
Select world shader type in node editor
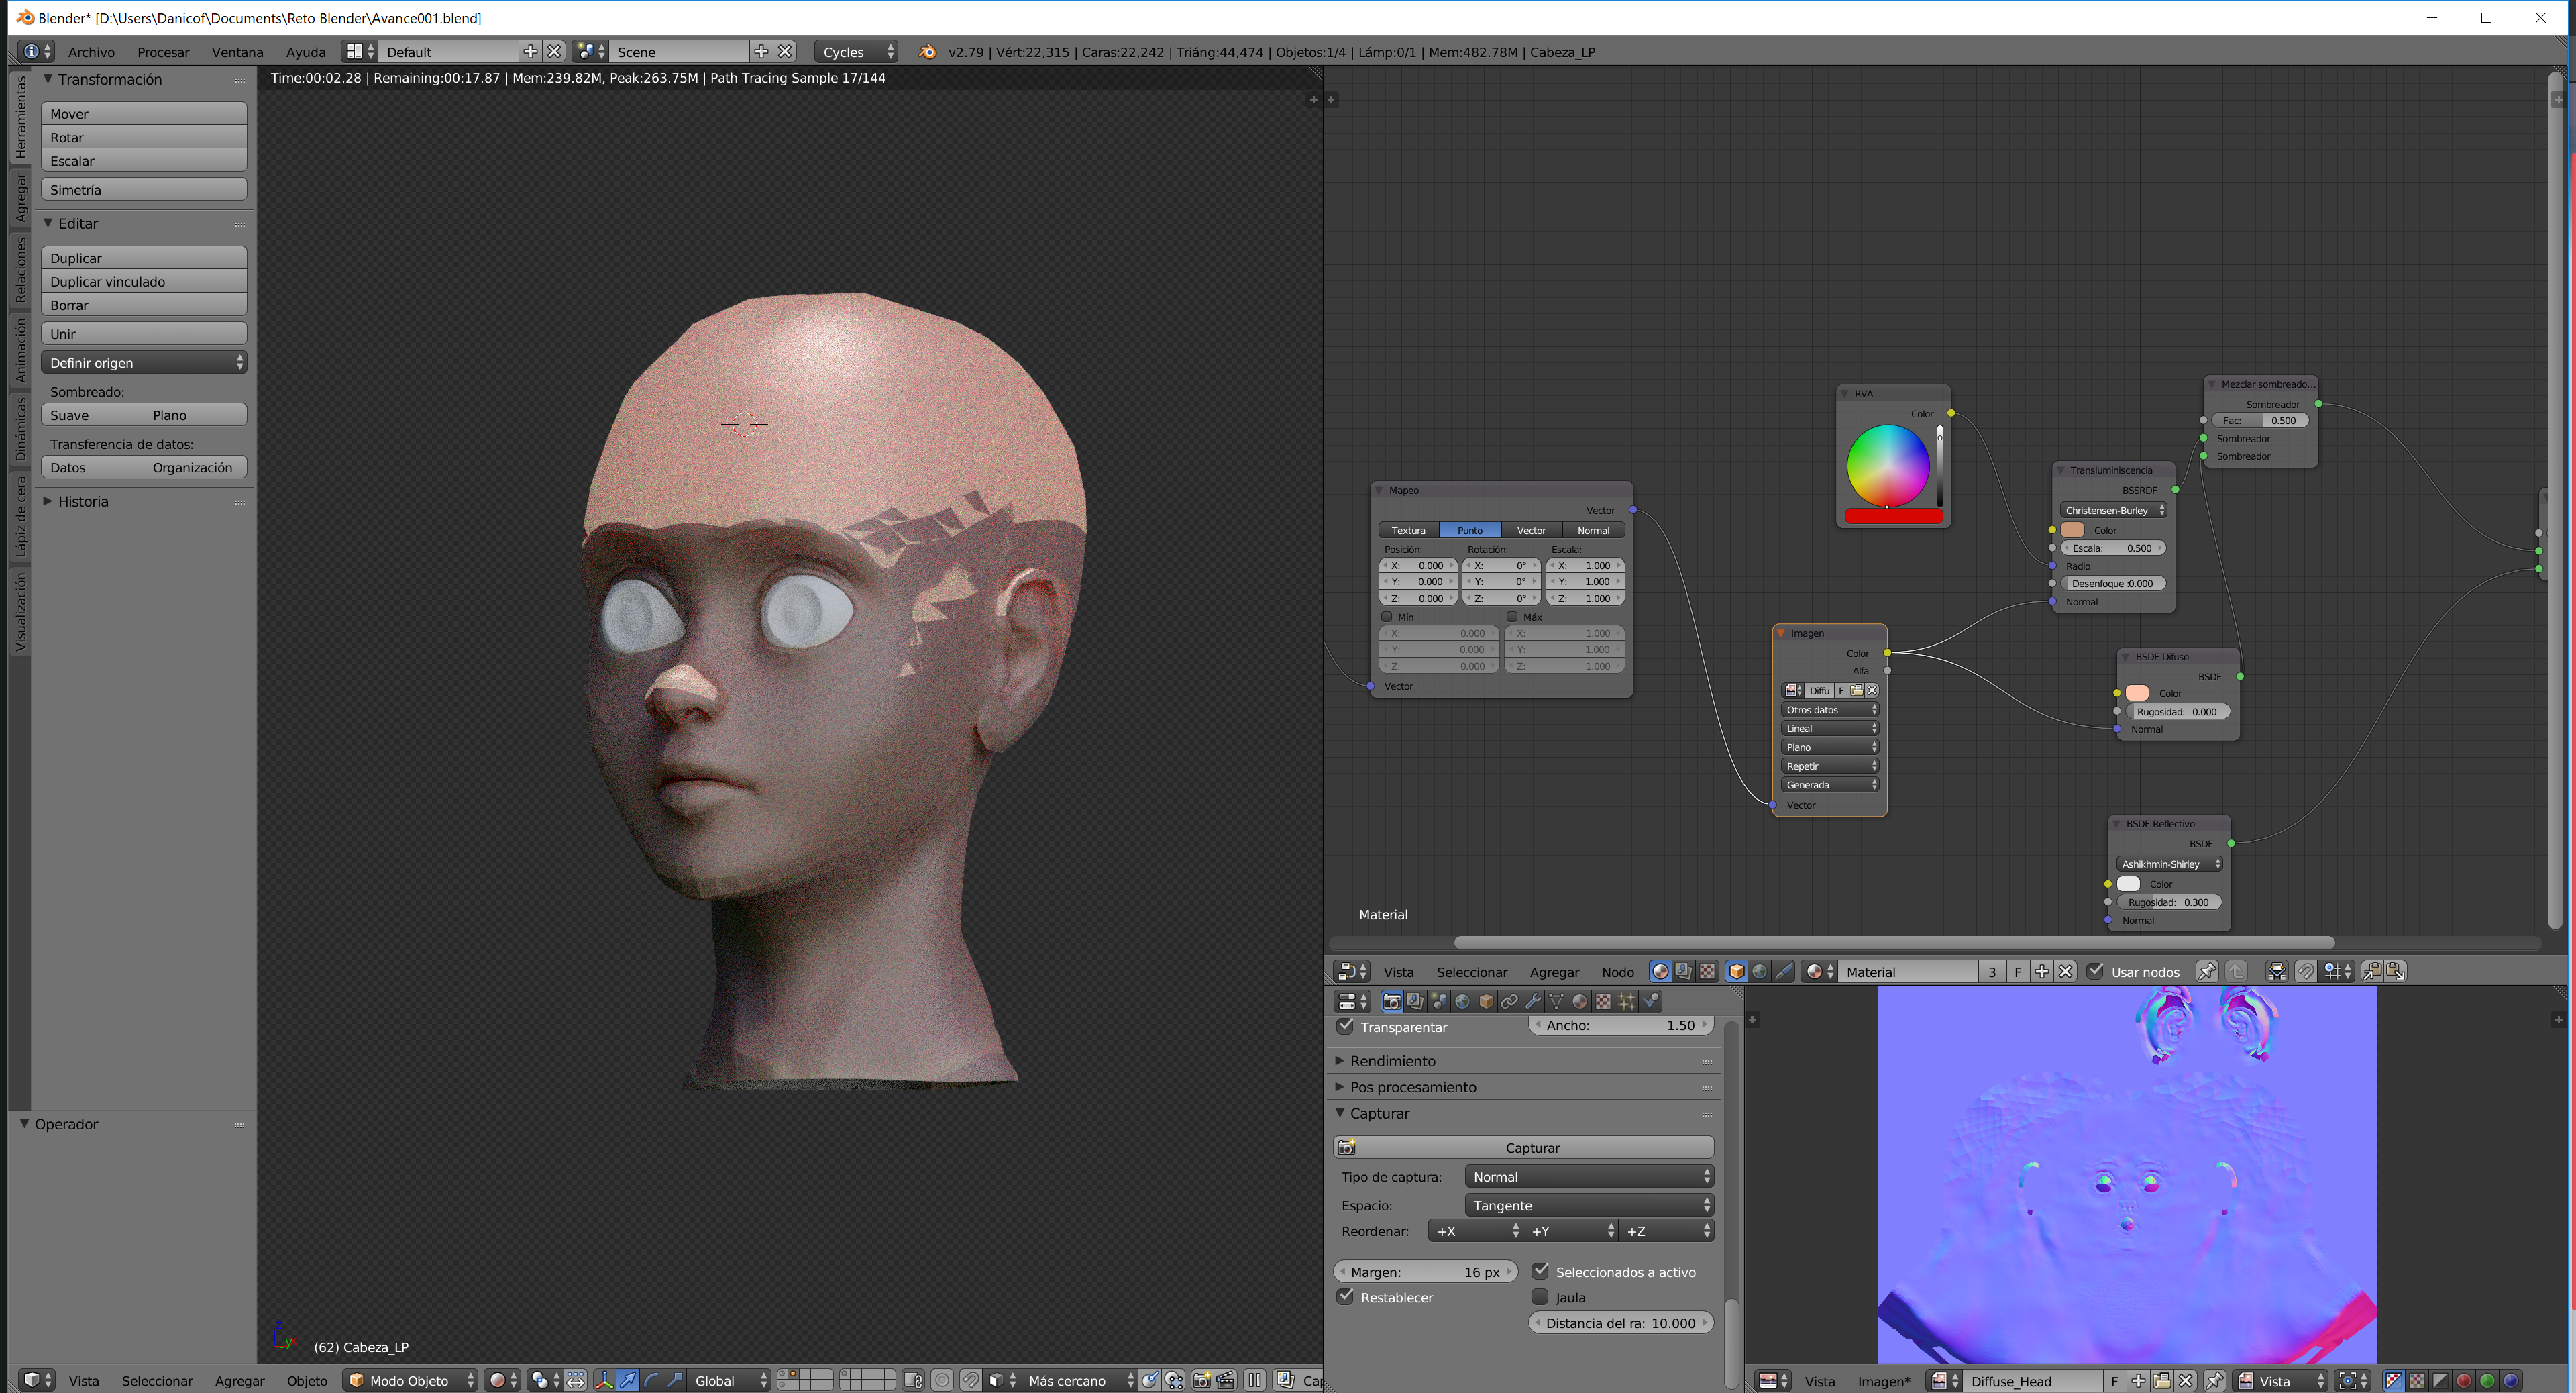click(1760, 971)
